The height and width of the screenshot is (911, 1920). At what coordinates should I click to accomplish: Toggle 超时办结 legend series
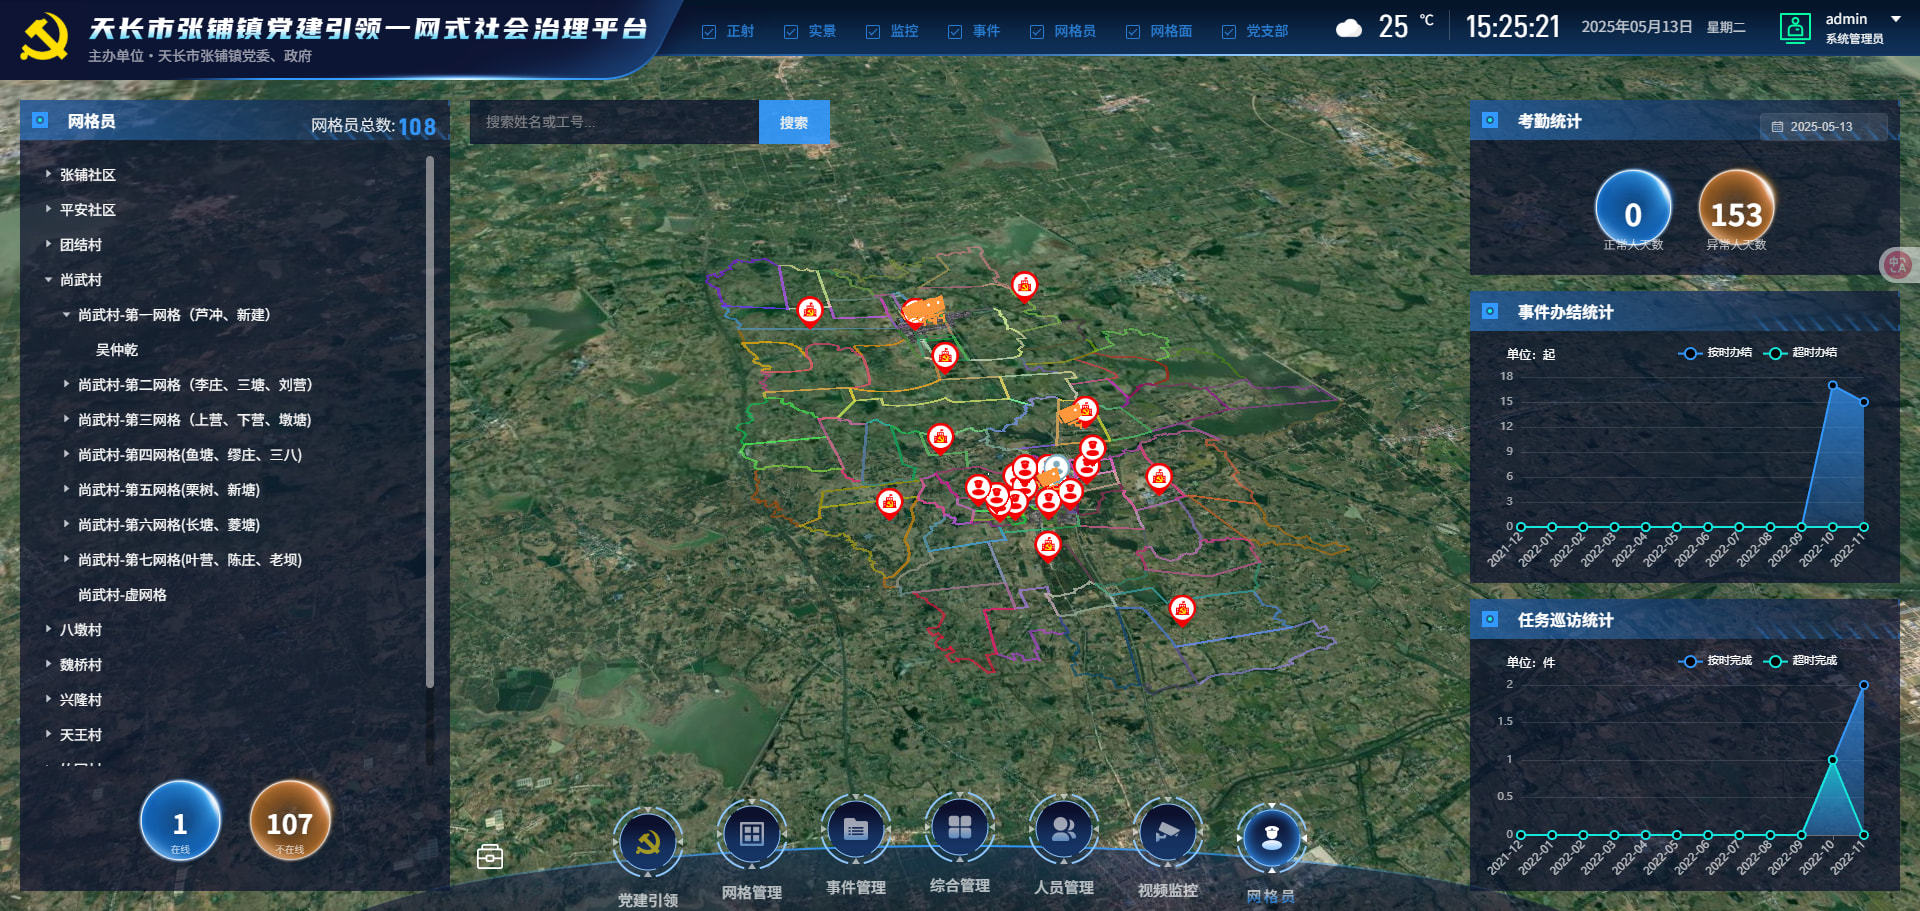(1801, 353)
